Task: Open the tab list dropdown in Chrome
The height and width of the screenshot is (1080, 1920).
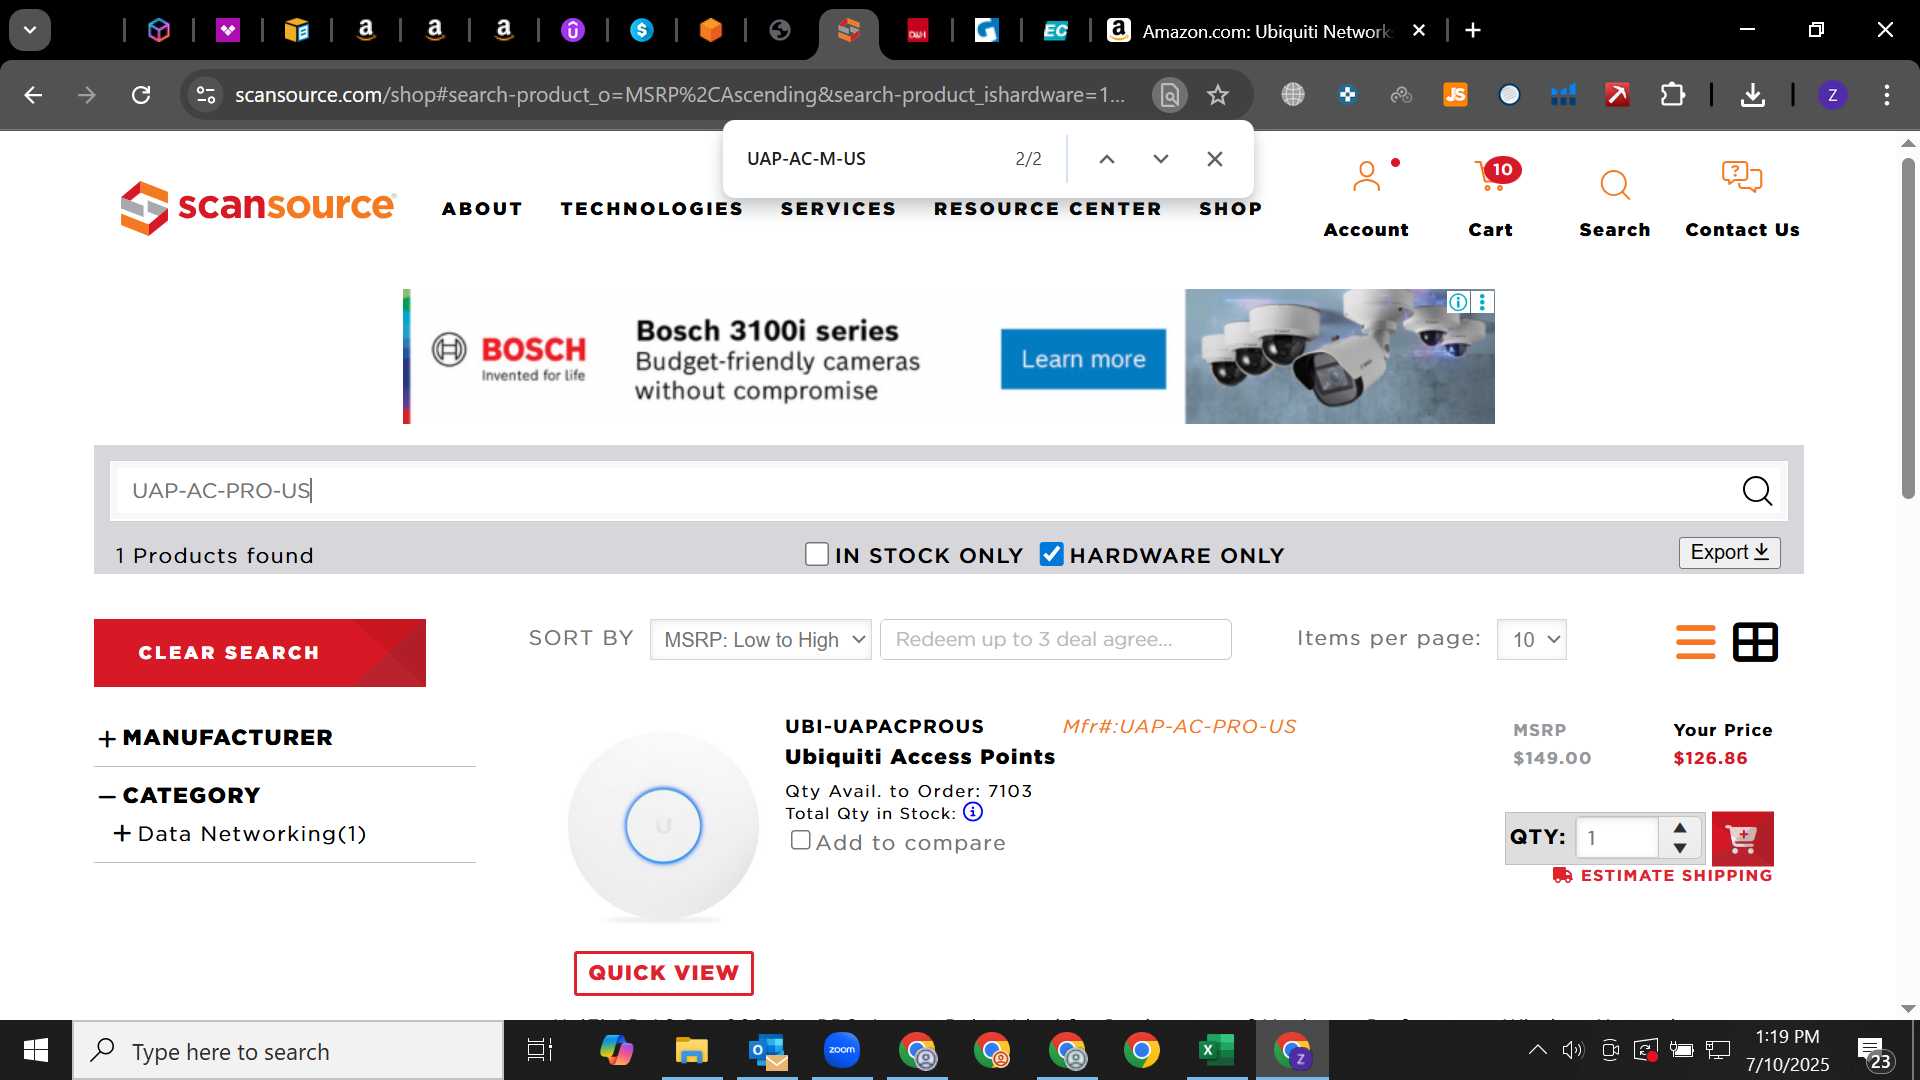Action: pyautogui.click(x=30, y=31)
